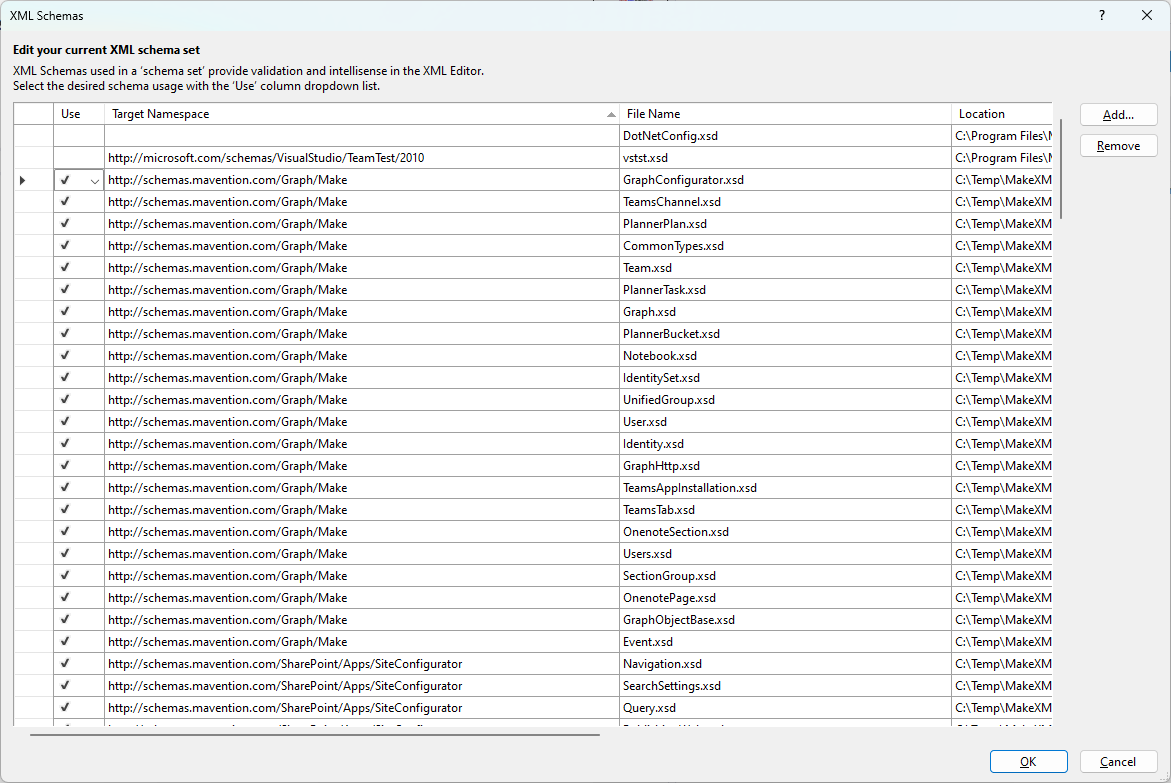Toggle the Use checkmark for PlannerPlan.xsd

[66, 224]
